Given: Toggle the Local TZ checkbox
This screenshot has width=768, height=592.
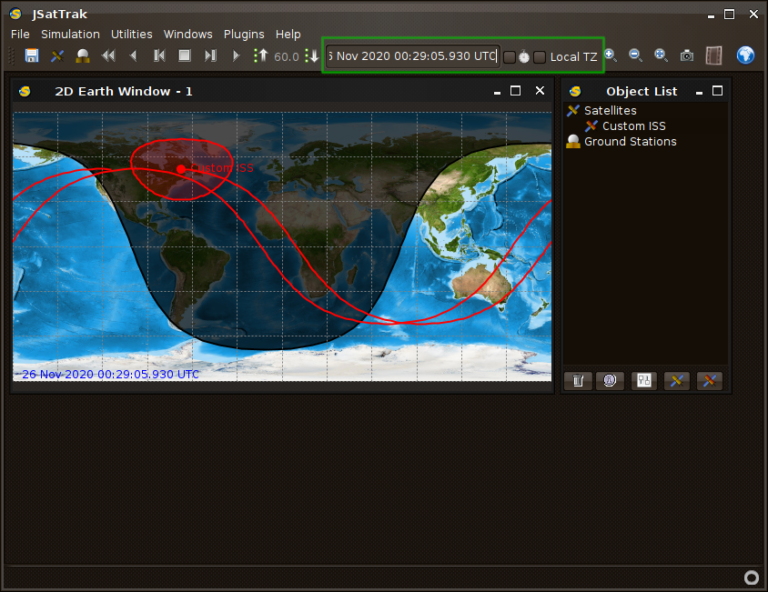Looking at the screenshot, I should [540, 57].
